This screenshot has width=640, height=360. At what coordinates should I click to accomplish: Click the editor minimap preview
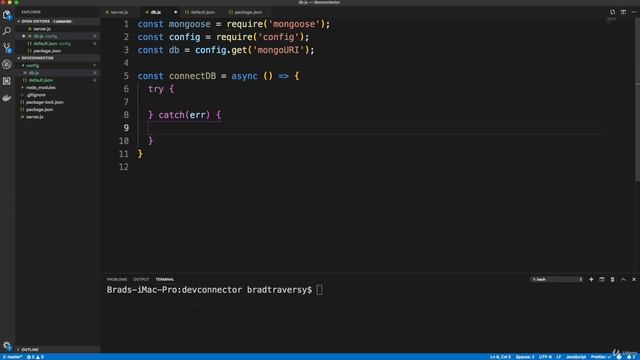611,19
